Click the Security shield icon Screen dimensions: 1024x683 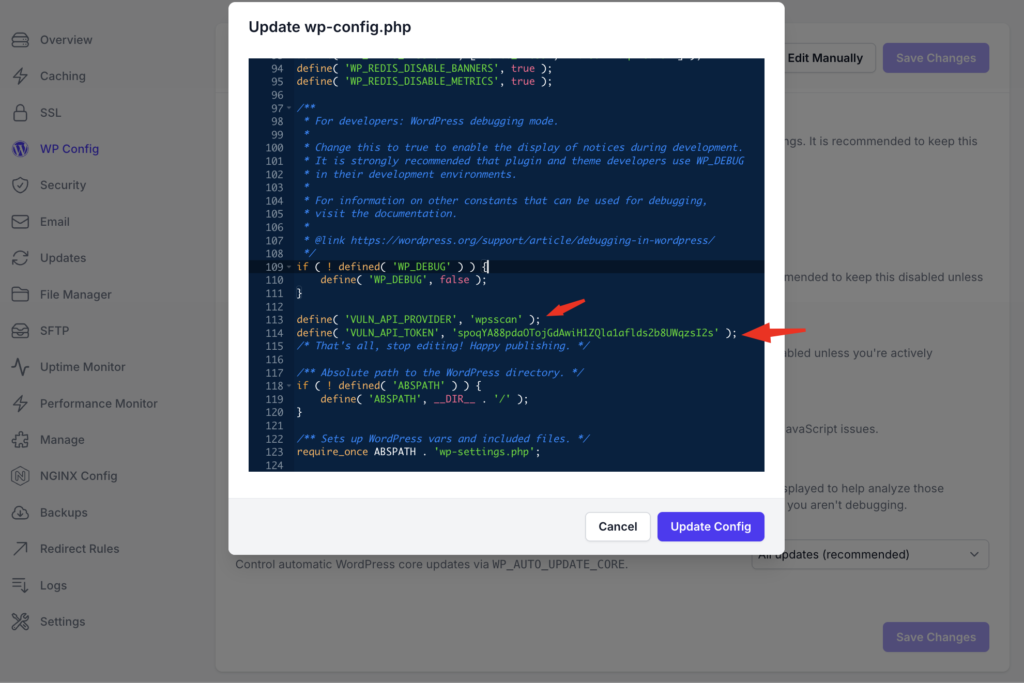coord(20,185)
